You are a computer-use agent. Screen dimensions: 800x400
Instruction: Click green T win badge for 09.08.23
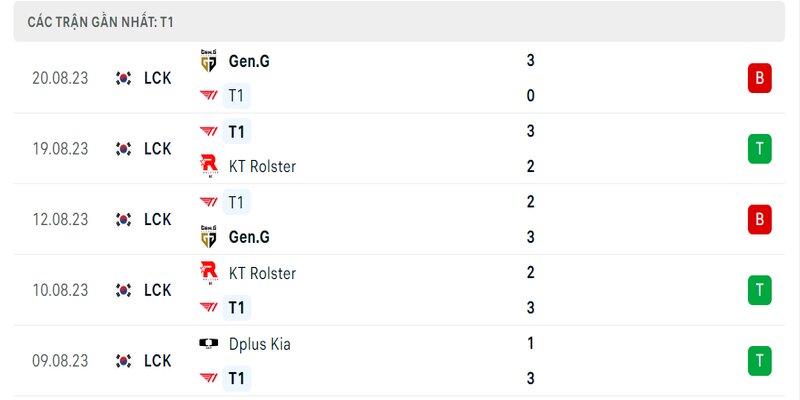coord(760,361)
